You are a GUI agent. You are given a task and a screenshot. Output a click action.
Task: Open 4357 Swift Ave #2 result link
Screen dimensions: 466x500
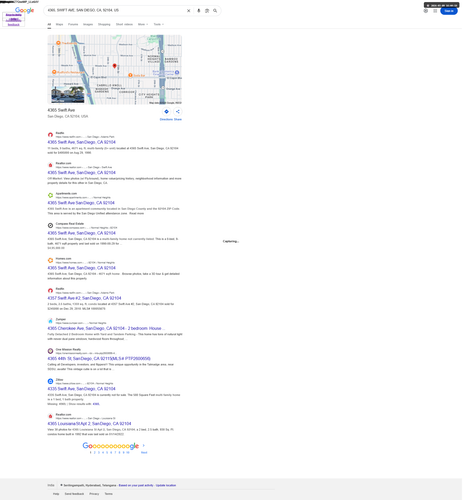[84, 298]
